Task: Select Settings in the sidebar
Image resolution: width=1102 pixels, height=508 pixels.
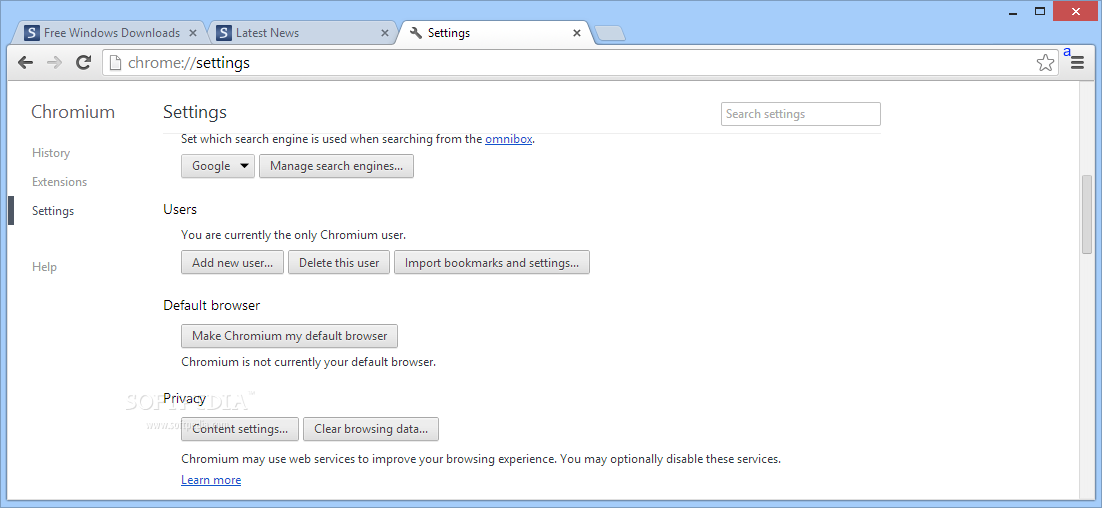Action: click(x=53, y=211)
